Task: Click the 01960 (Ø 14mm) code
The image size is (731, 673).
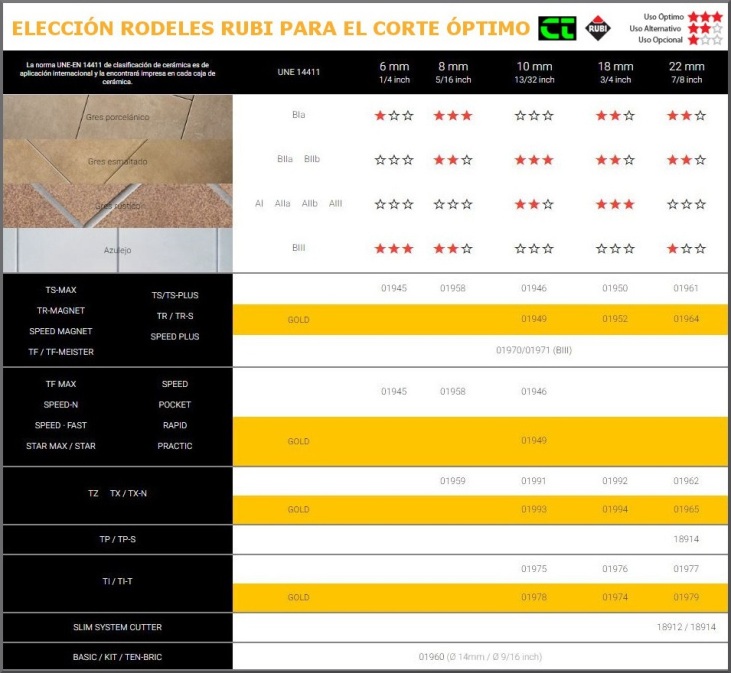Action: pyautogui.click(x=480, y=657)
